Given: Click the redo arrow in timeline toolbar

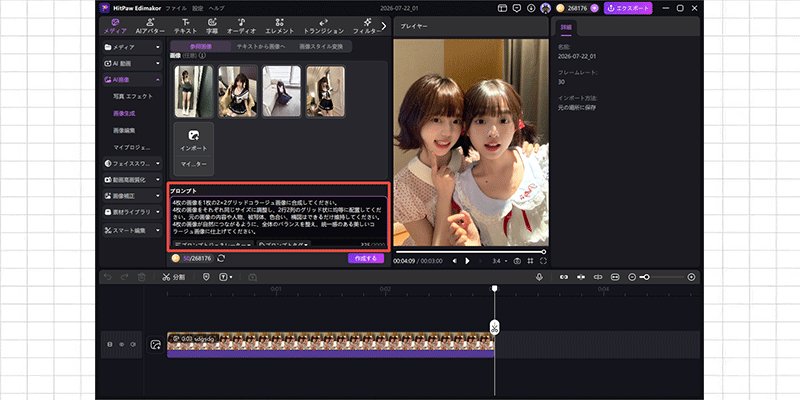Looking at the screenshot, I should point(125,277).
